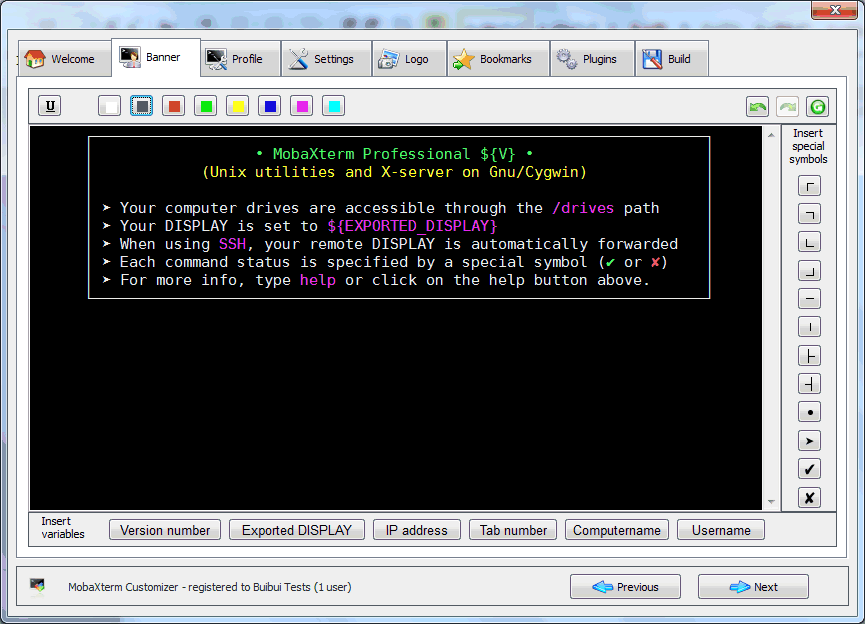Click the magenta SSH word in banner
The height and width of the screenshot is (624, 865).
(x=232, y=244)
